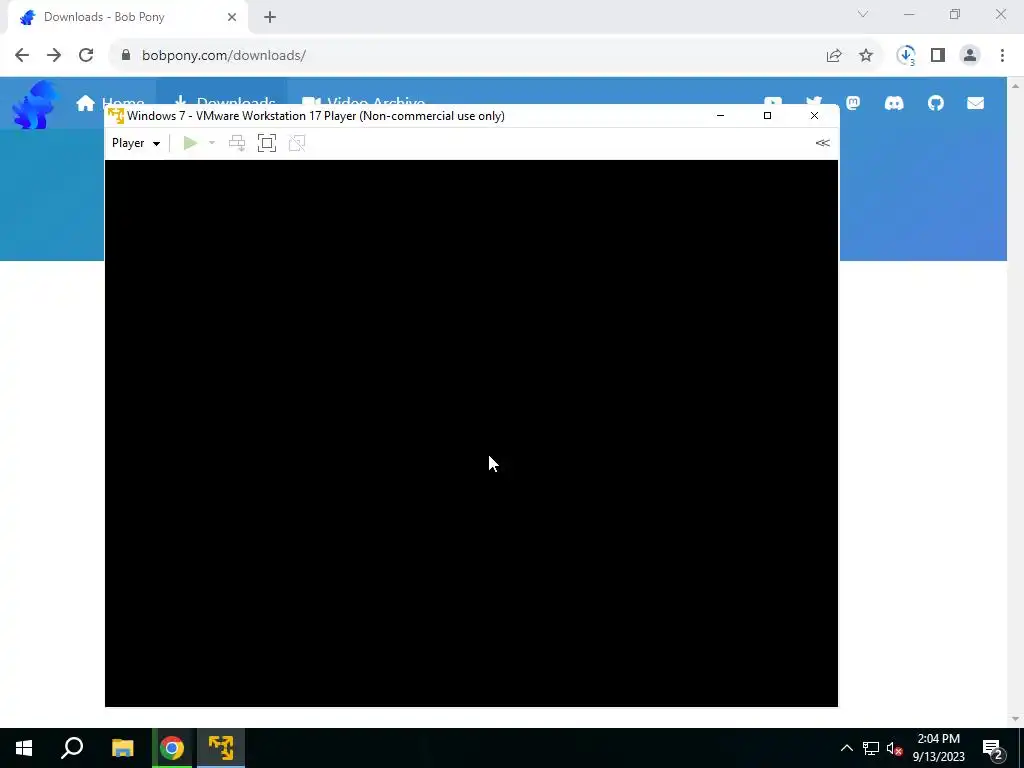Click the VMware Player taskbar icon

[221, 748]
